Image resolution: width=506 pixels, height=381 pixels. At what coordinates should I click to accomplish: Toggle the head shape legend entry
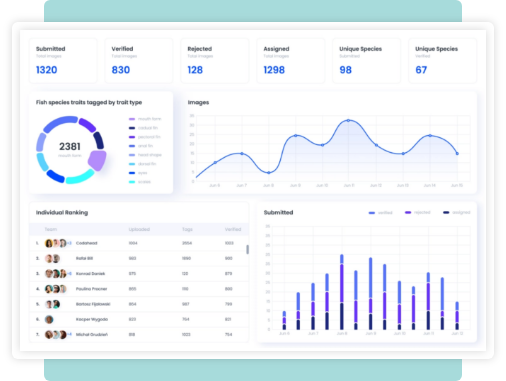tap(145, 155)
